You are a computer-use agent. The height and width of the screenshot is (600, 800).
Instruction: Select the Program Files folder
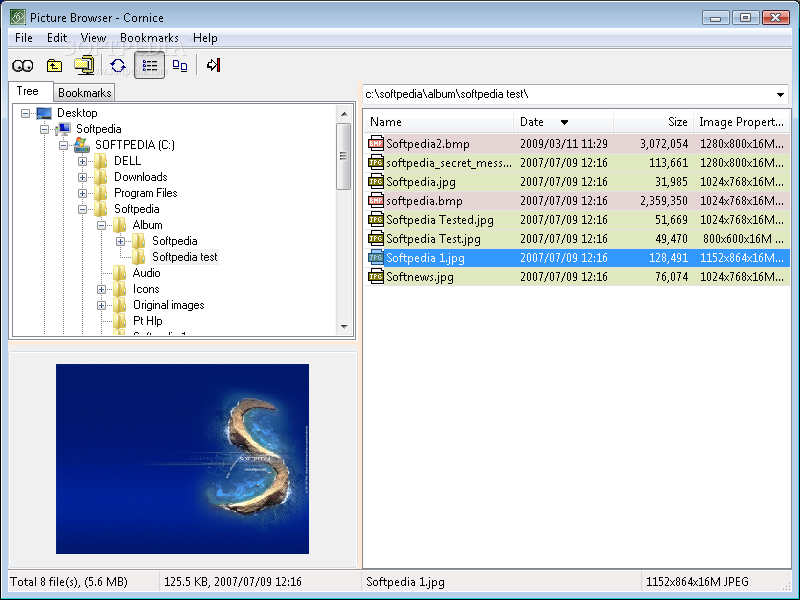(145, 193)
